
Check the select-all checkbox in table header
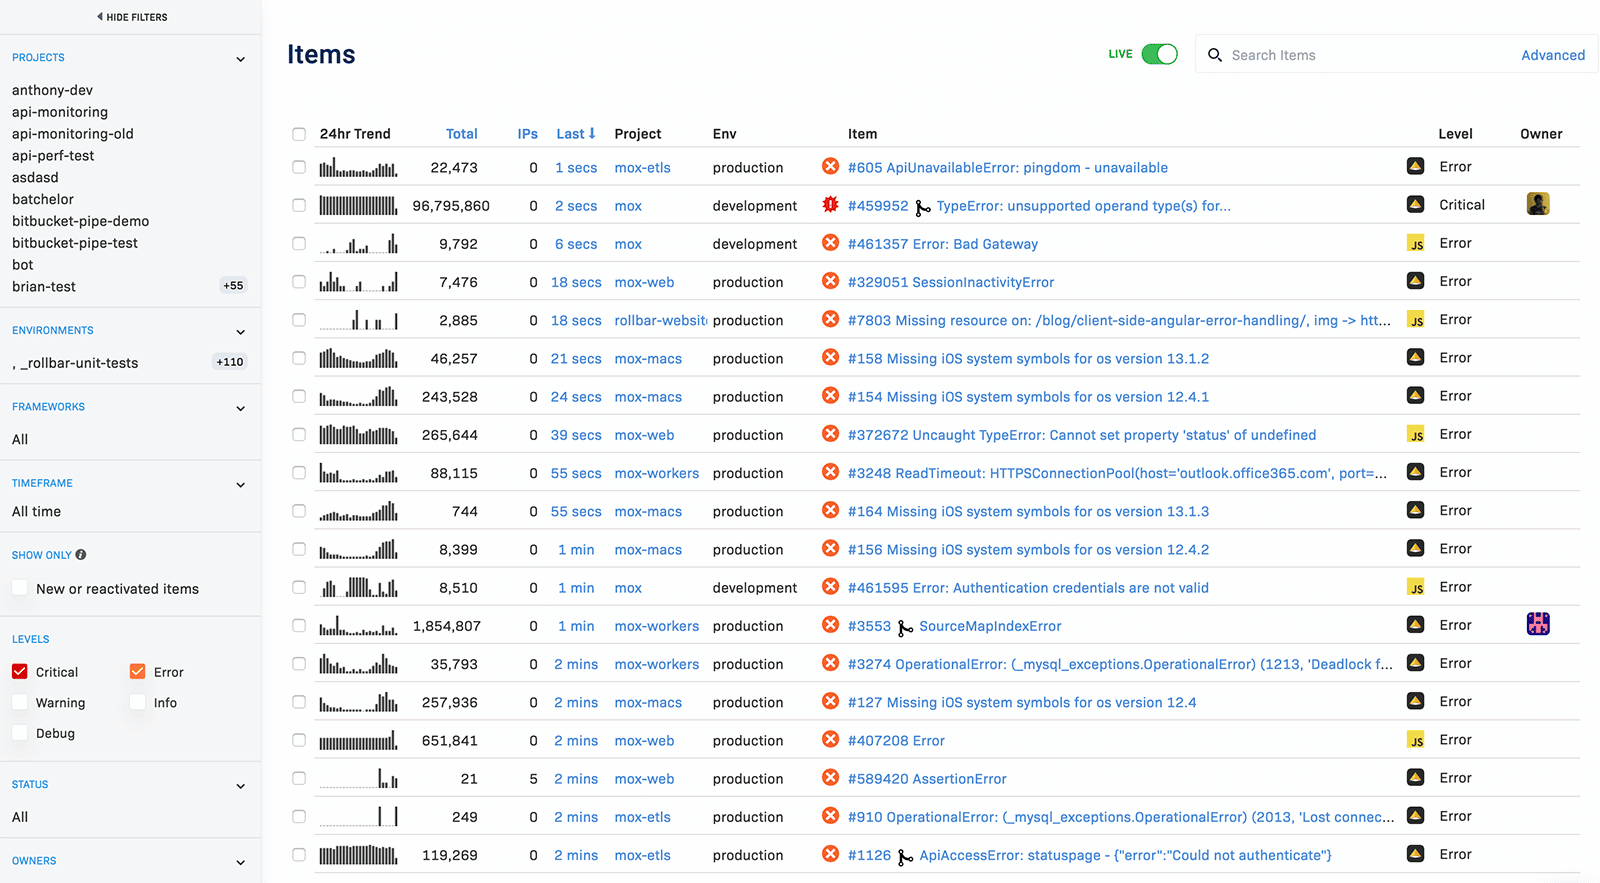click(299, 134)
